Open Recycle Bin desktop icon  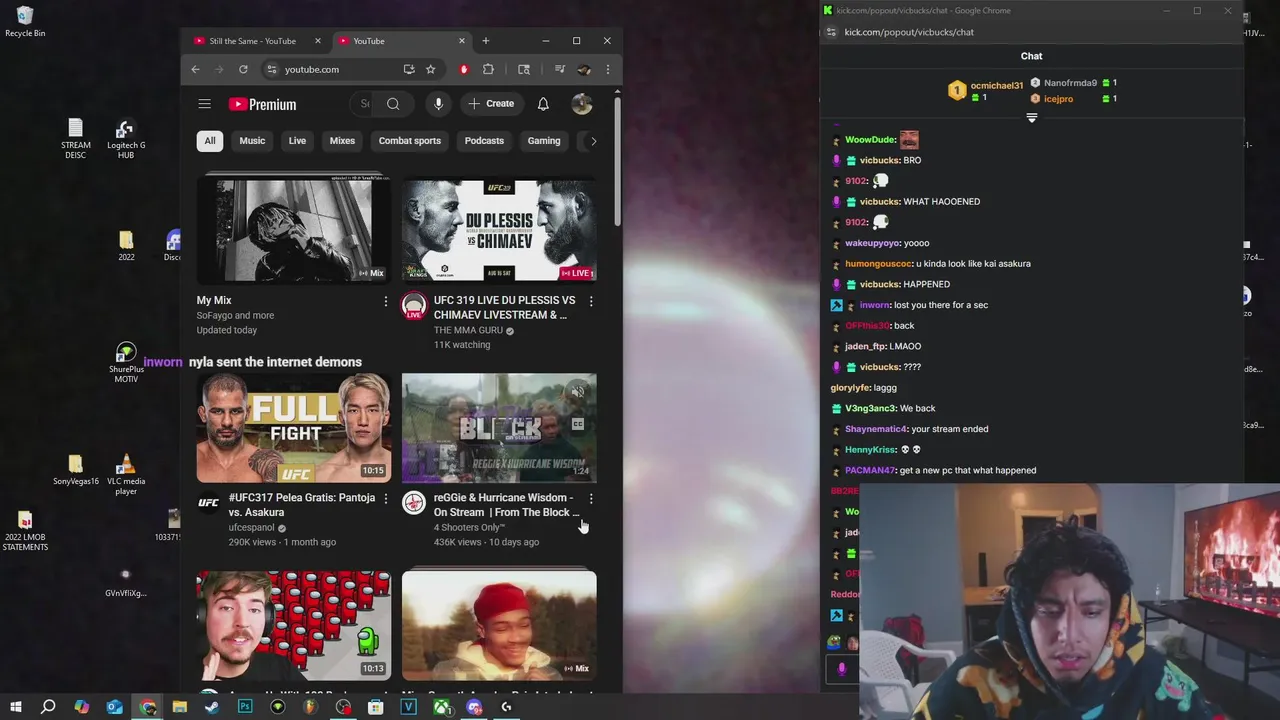(x=25, y=22)
